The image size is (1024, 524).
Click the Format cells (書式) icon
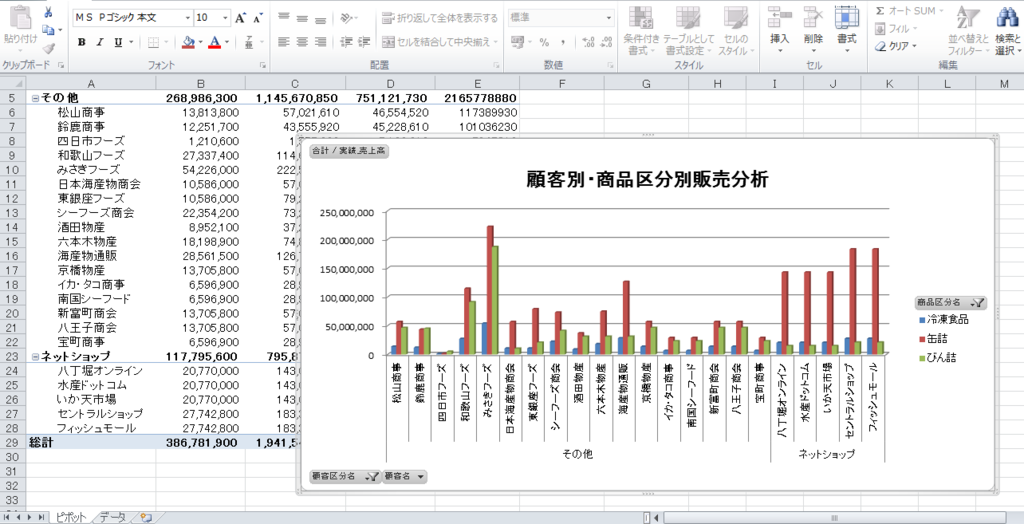tap(847, 18)
